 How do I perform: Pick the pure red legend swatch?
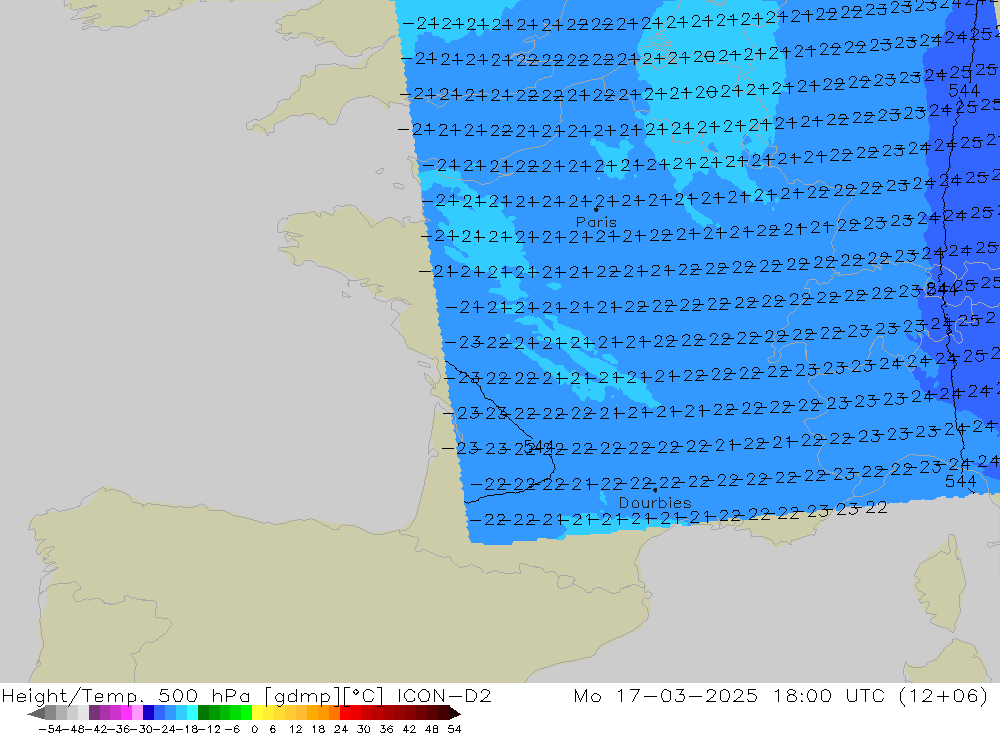345,713
